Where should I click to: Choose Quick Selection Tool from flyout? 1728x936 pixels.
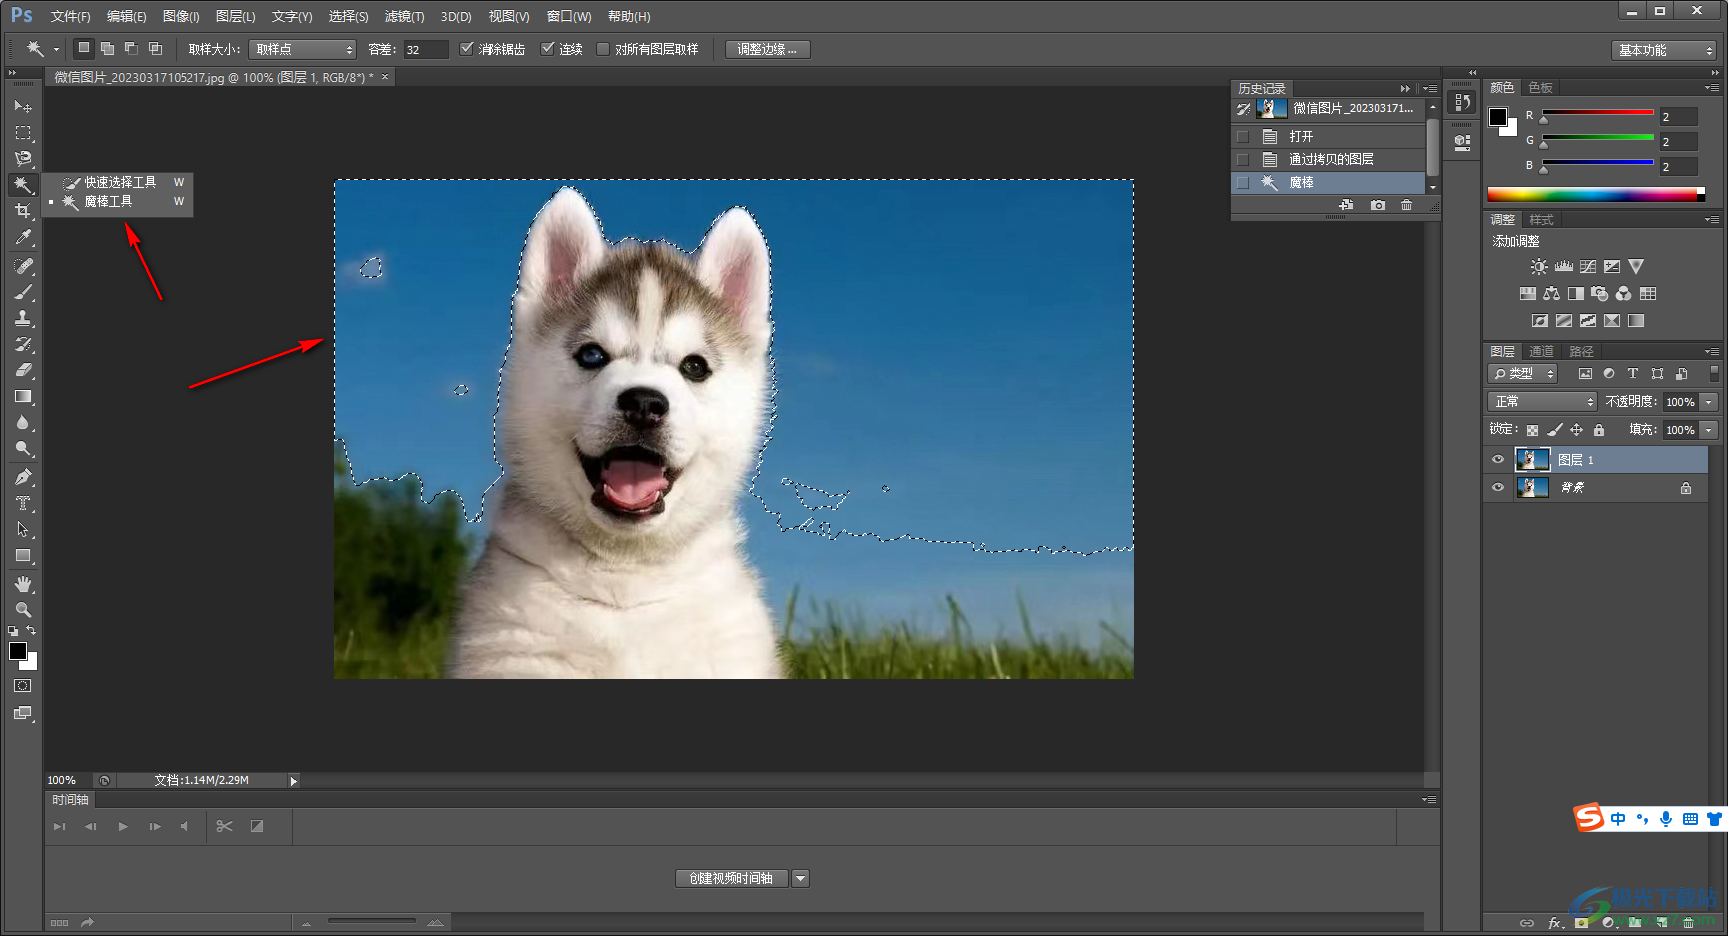click(119, 182)
